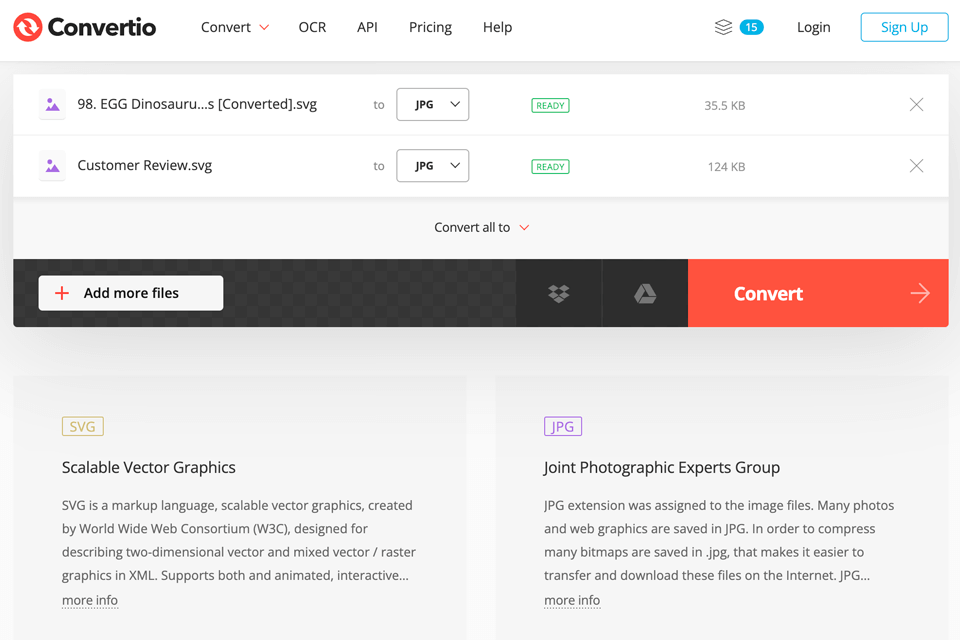Click the READY status of Customer Review.svg
The image size is (960, 640).
point(550,167)
